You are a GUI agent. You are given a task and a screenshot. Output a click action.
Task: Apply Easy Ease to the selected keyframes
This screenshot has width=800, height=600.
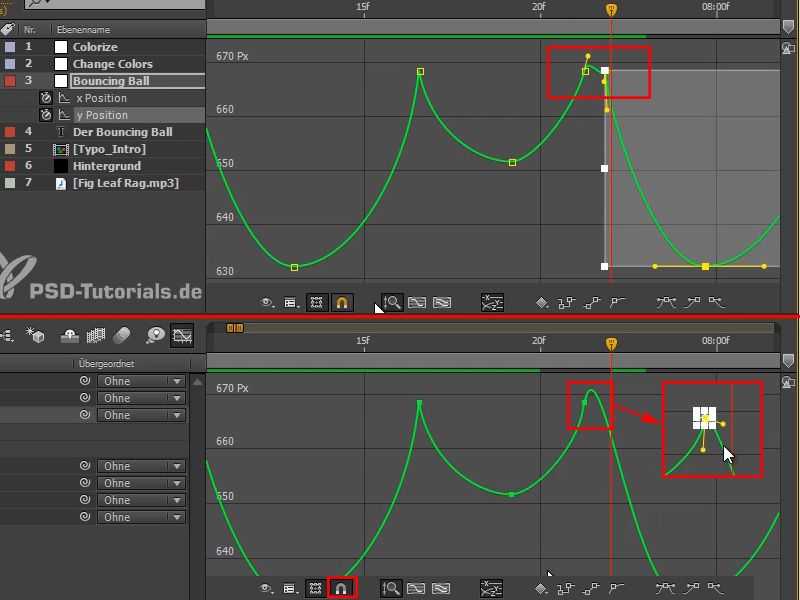(x=666, y=303)
